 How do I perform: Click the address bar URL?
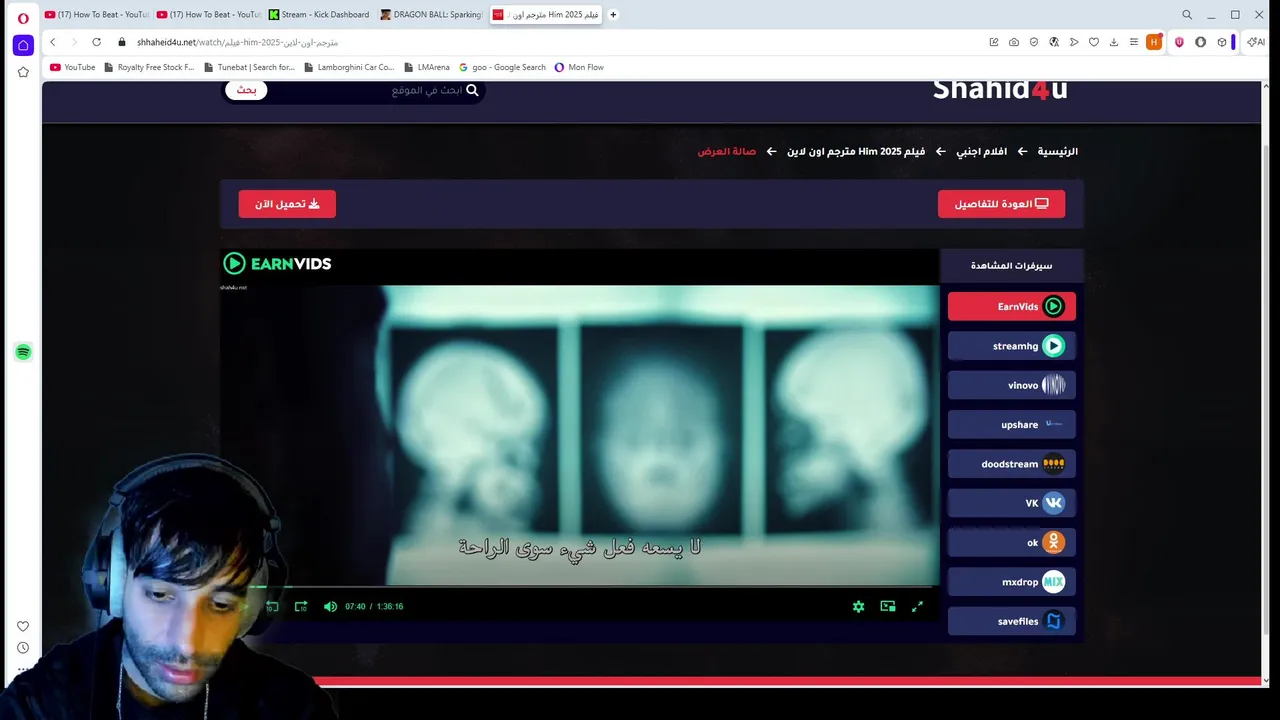tap(238, 42)
